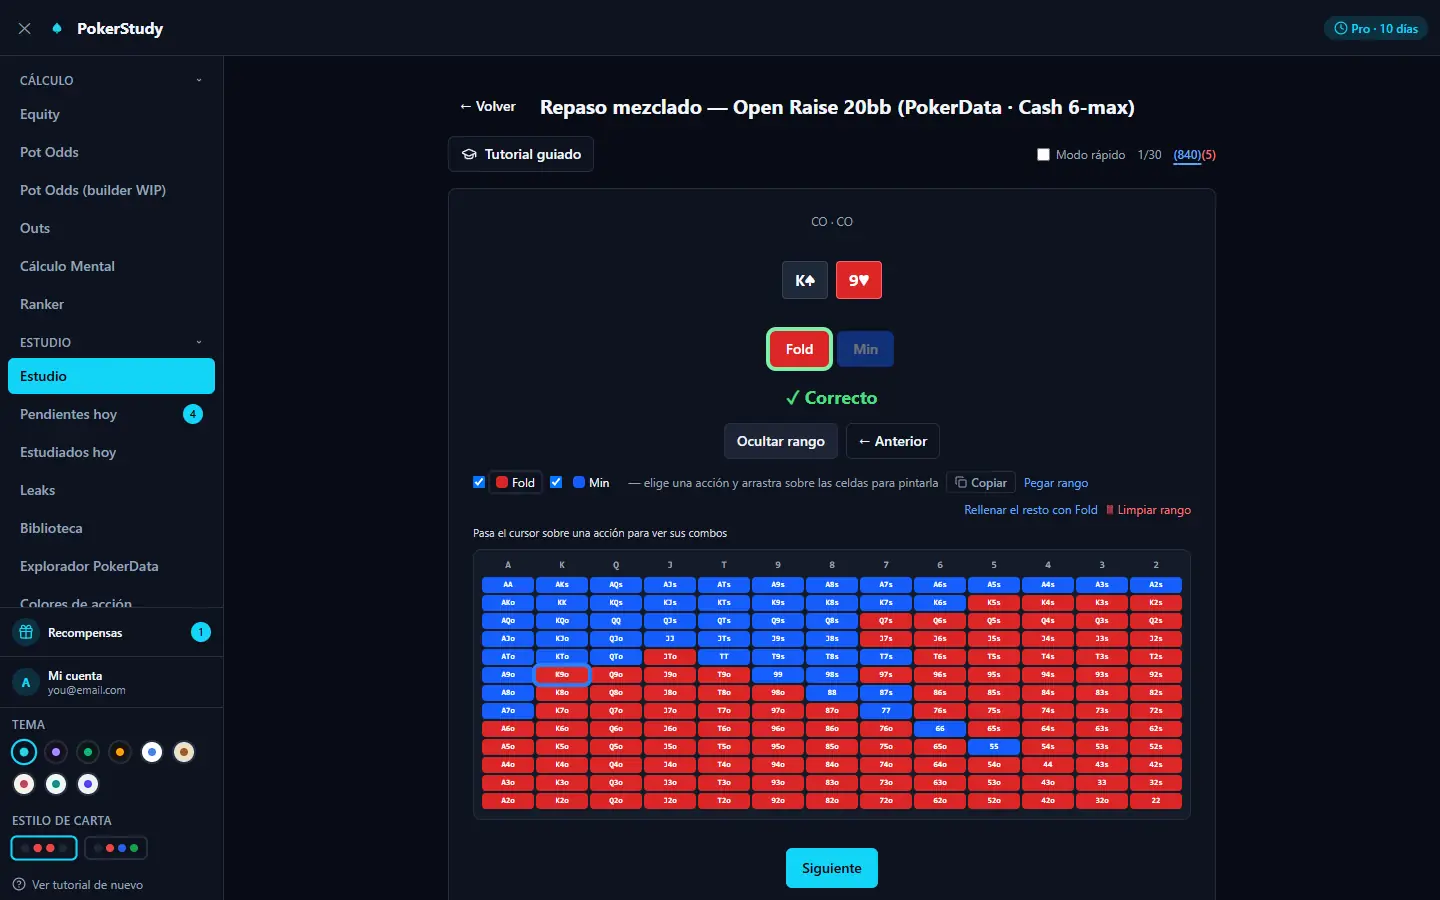Click the PokerStudy spade logo icon
This screenshot has height=900, width=1440.
pyautogui.click(x=57, y=29)
